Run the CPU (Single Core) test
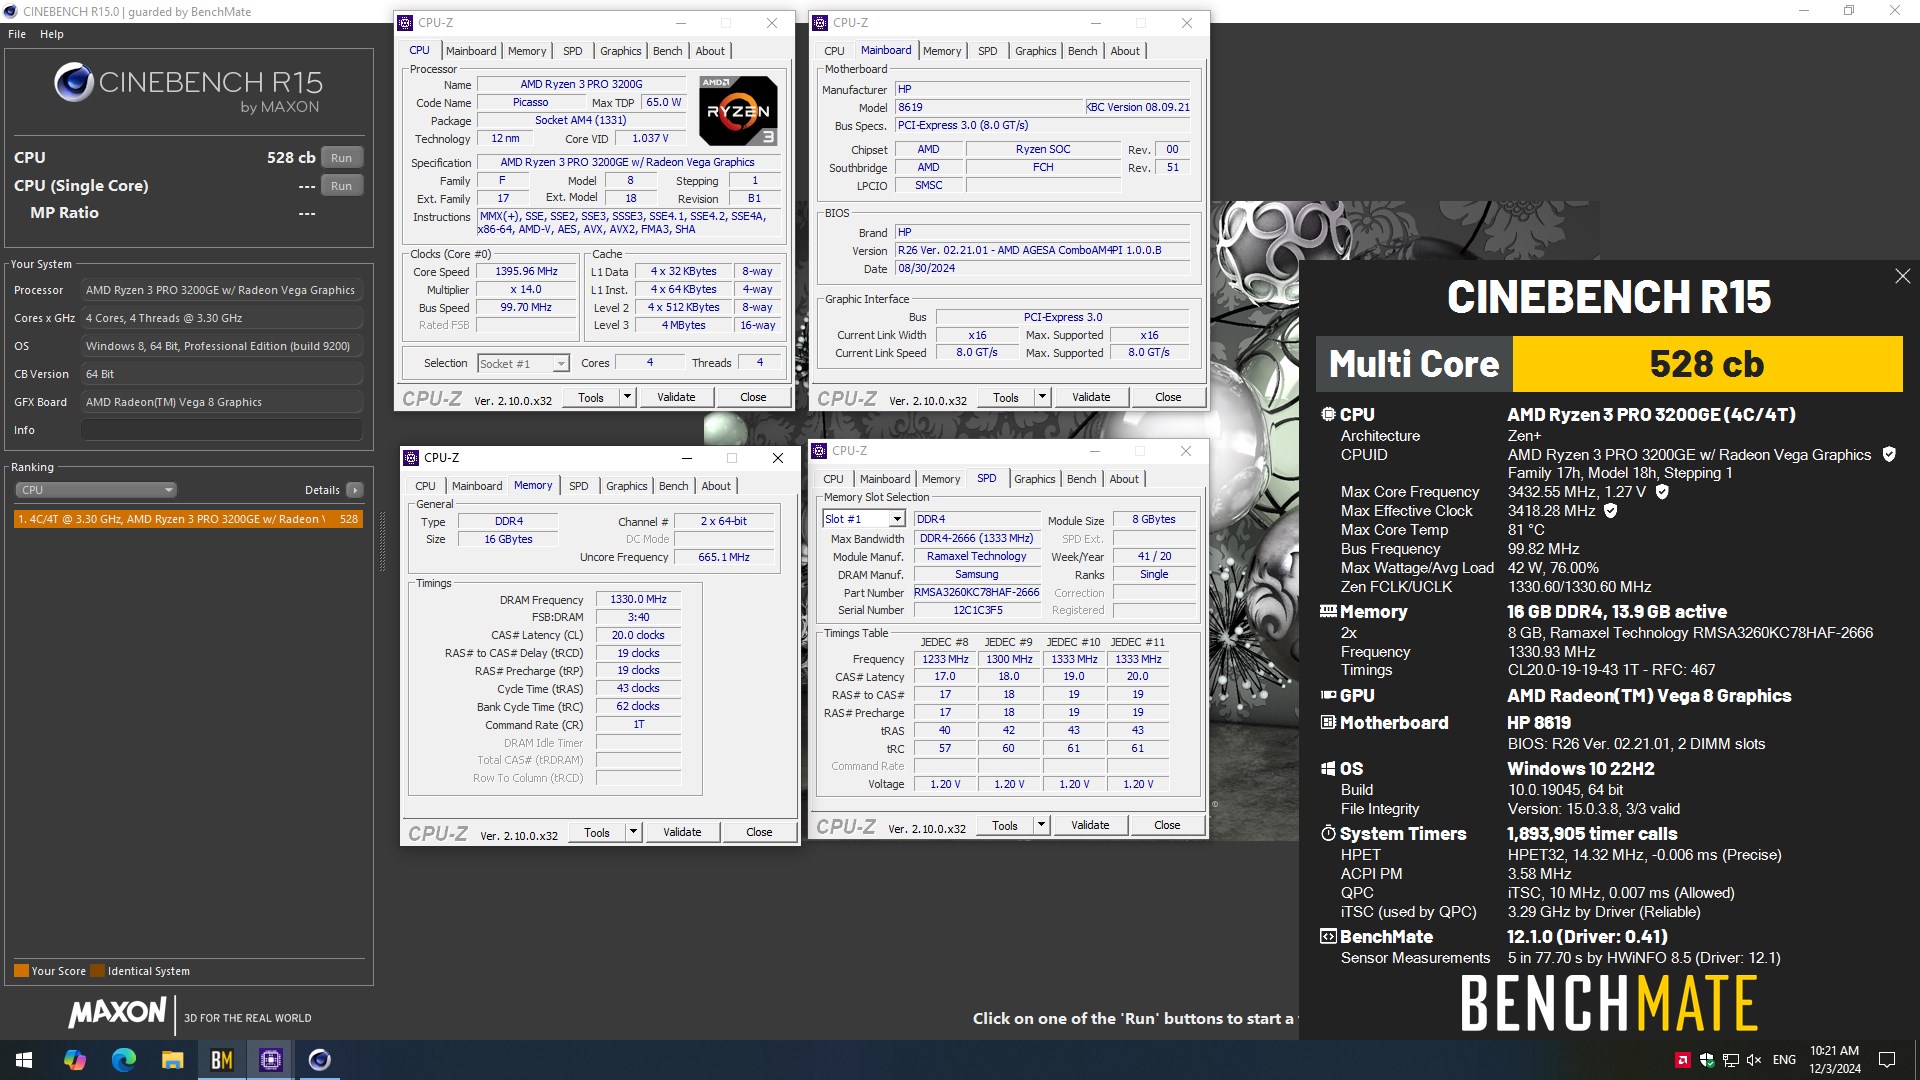The height and width of the screenshot is (1080, 1920). [x=342, y=186]
